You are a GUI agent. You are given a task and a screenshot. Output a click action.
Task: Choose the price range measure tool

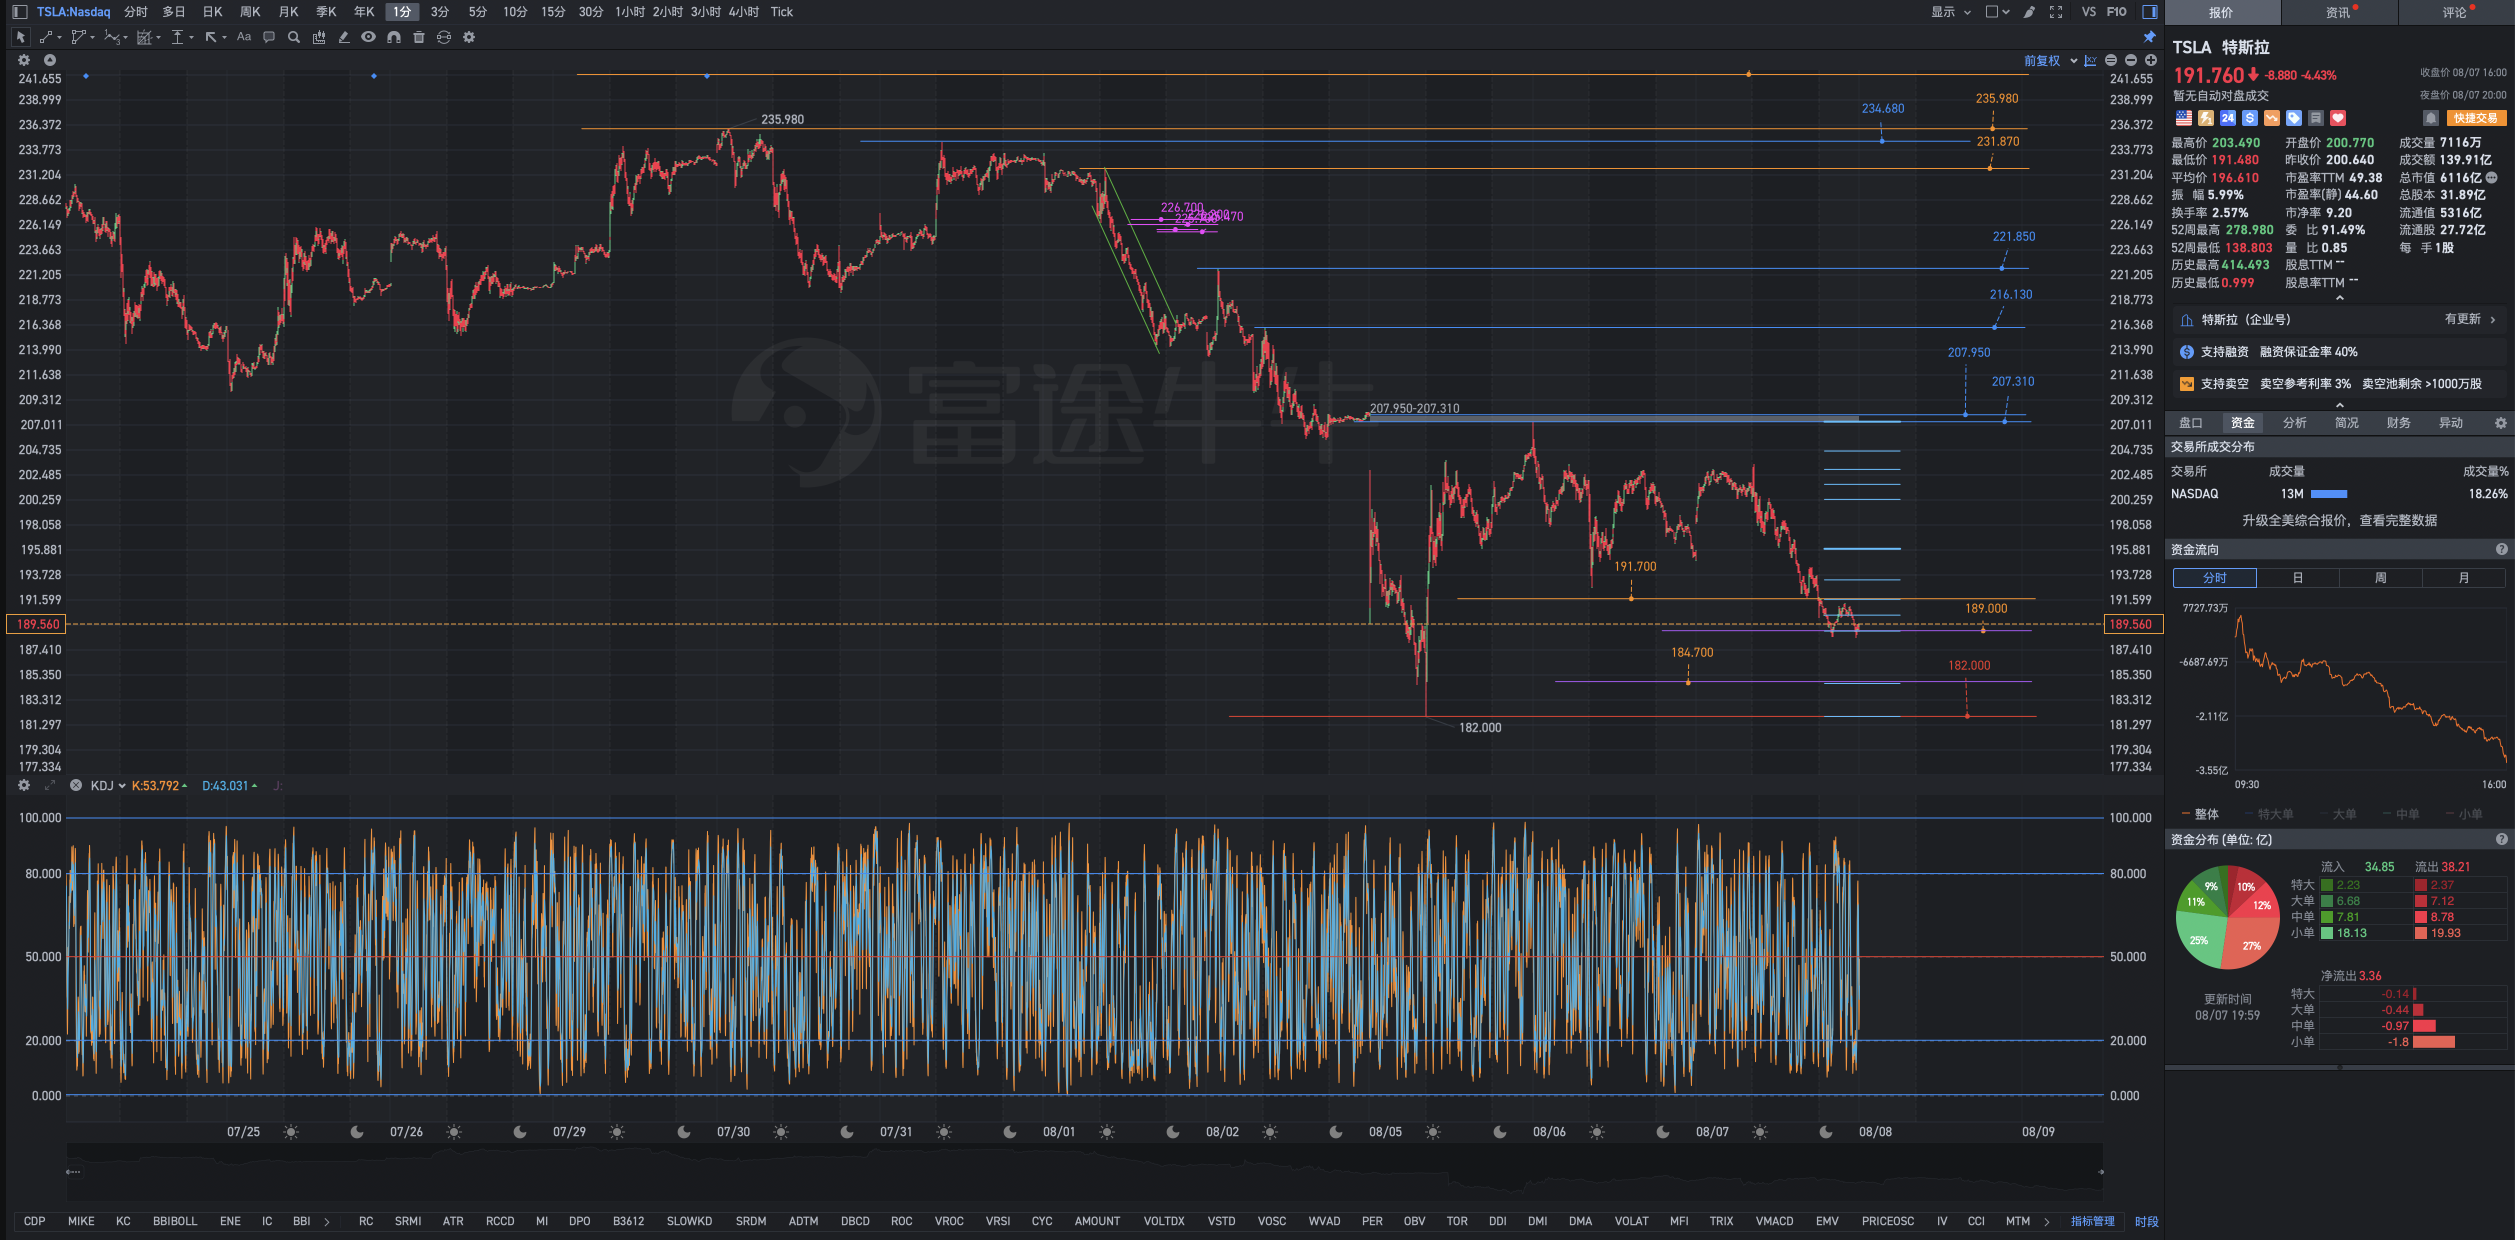point(179,37)
